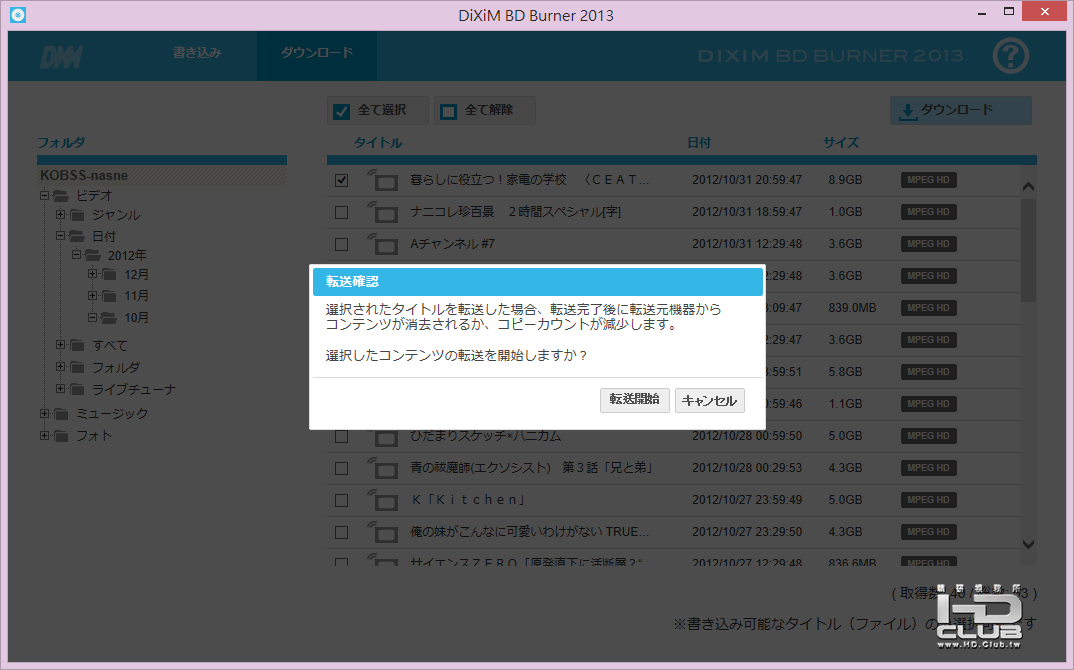The image size is (1074, 670).
Task: Click the 転送開始 button in the dialog
Action: pyautogui.click(x=634, y=400)
